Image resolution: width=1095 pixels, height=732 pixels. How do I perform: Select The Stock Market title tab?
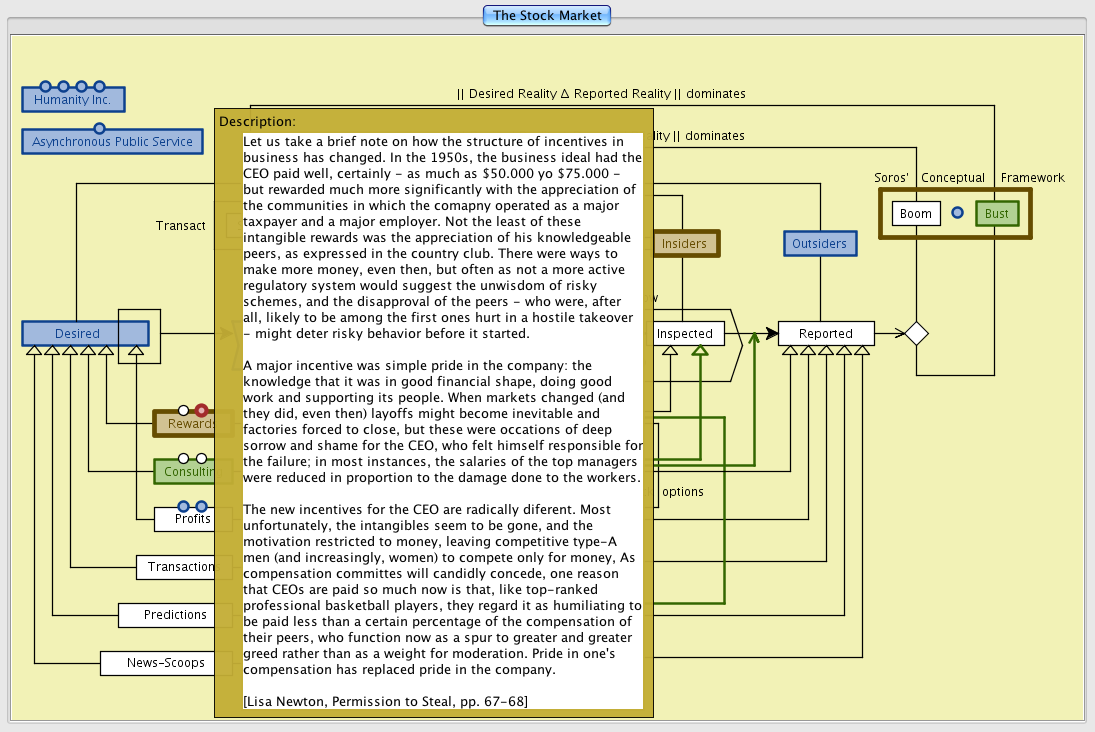pos(546,15)
